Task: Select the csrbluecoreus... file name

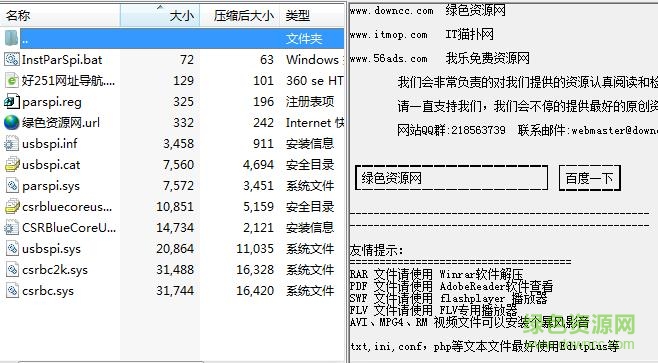Action: point(67,206)
